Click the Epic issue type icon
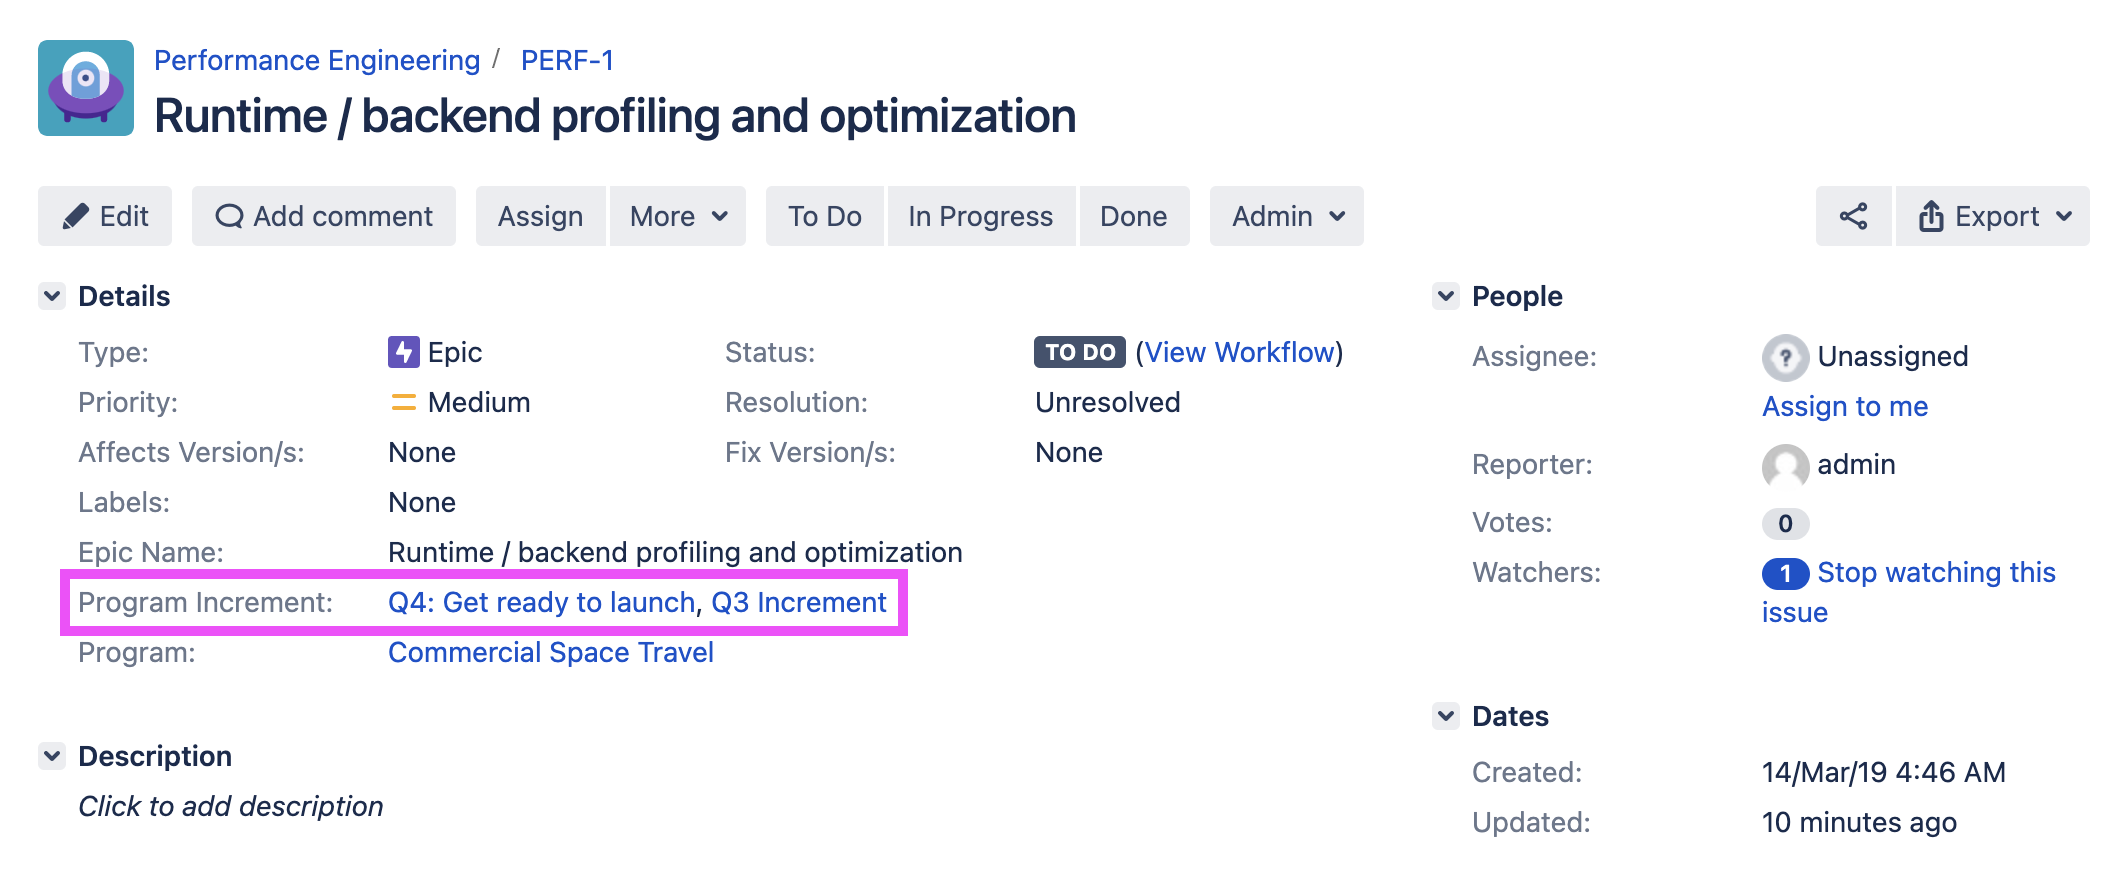The width and height of the screenshot is (2128, 882). coord(403,352)
